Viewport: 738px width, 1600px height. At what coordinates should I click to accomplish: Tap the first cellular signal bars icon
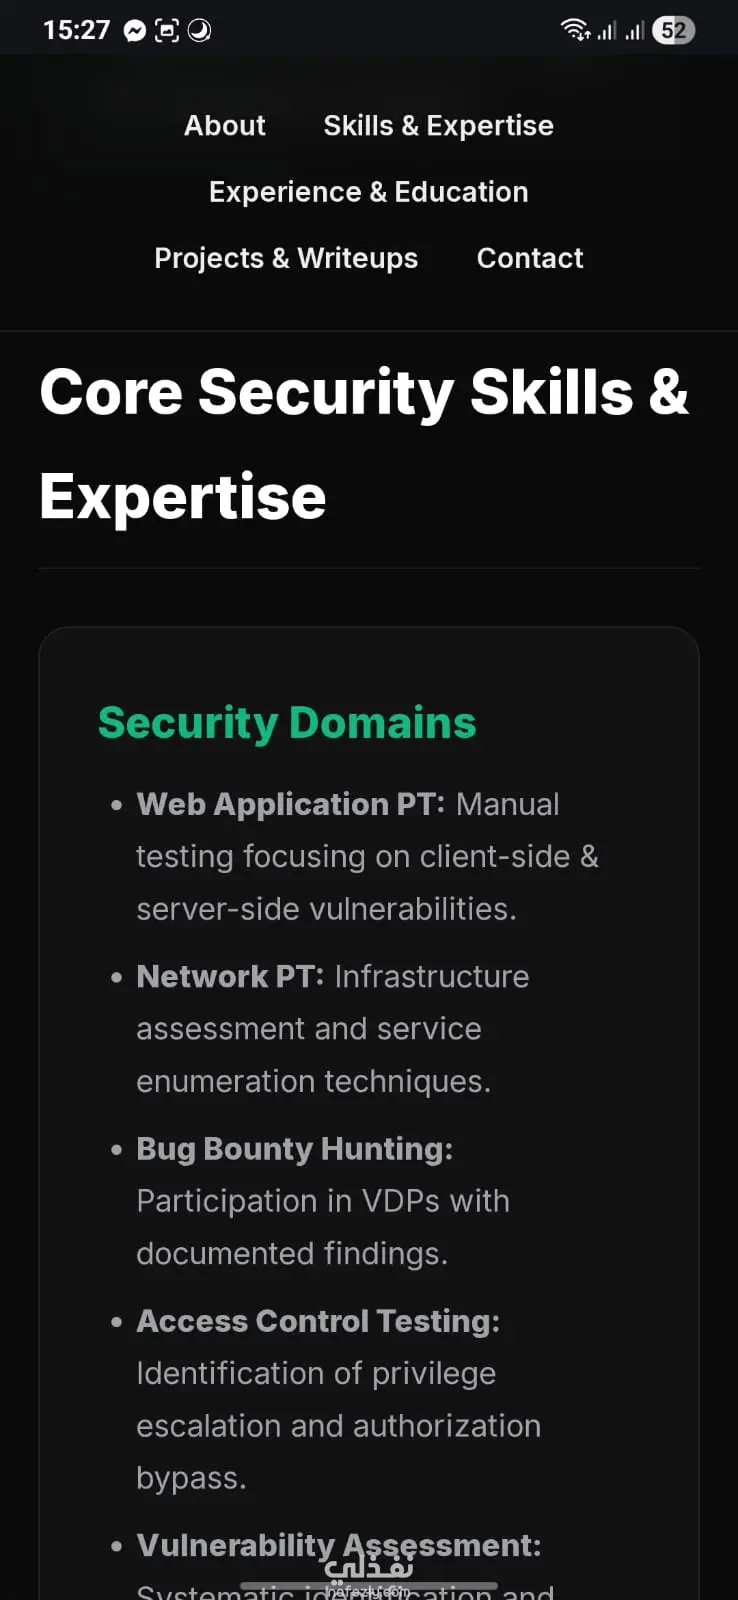pyautogui.click(x=607, y=31)
